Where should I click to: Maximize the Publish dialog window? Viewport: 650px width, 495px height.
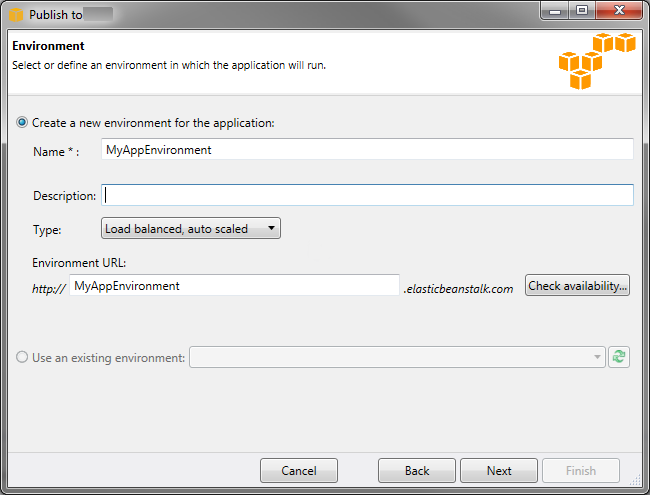581,13
